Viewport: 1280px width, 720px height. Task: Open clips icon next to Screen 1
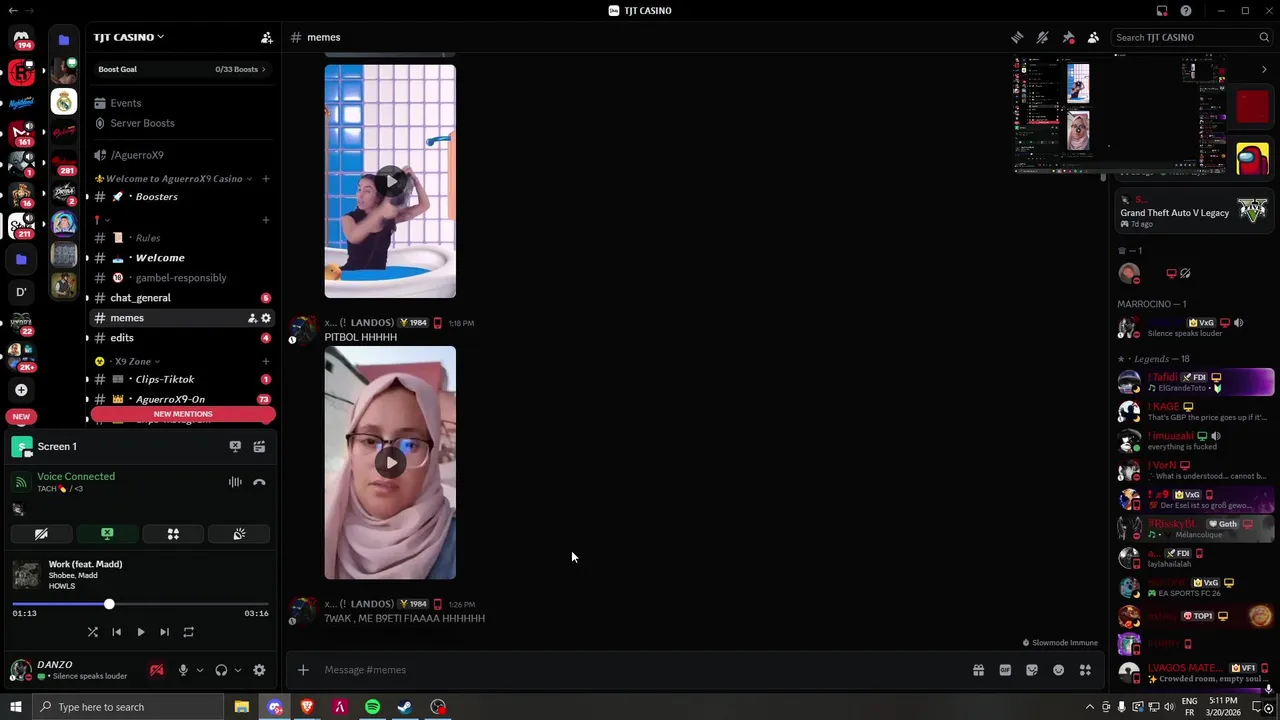click(x=259, y=447)
